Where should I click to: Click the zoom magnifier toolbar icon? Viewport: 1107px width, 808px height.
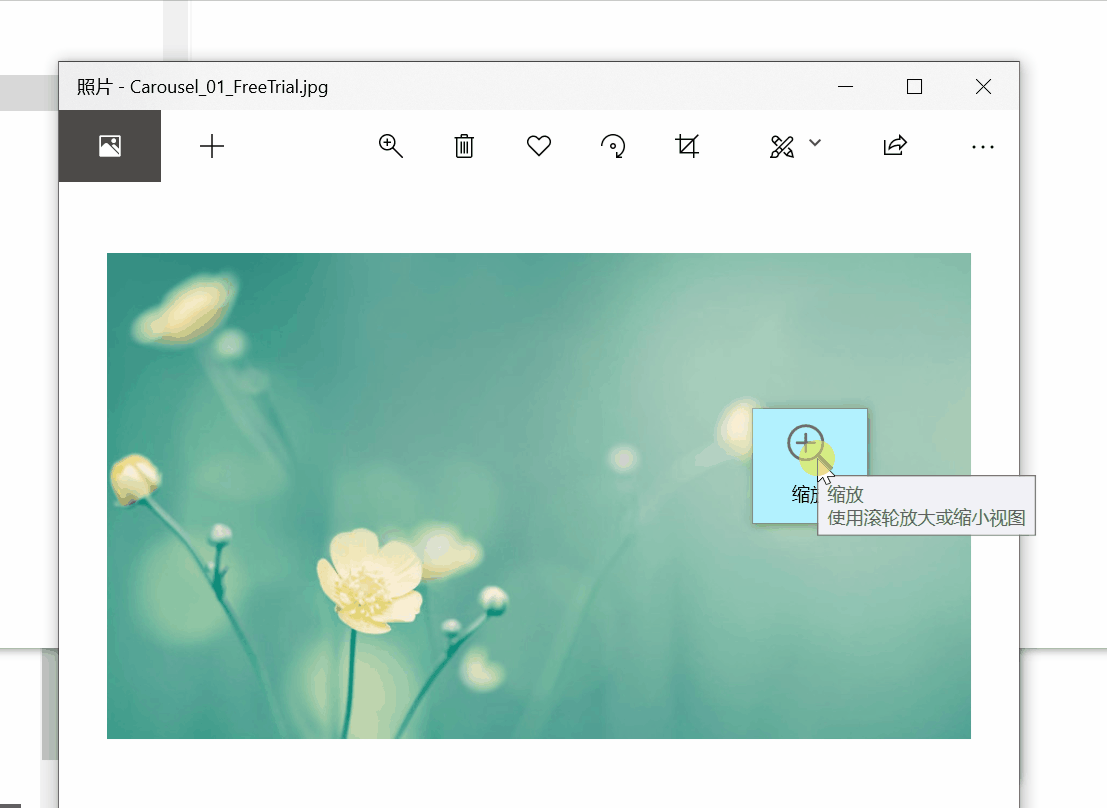click(390, 146)
